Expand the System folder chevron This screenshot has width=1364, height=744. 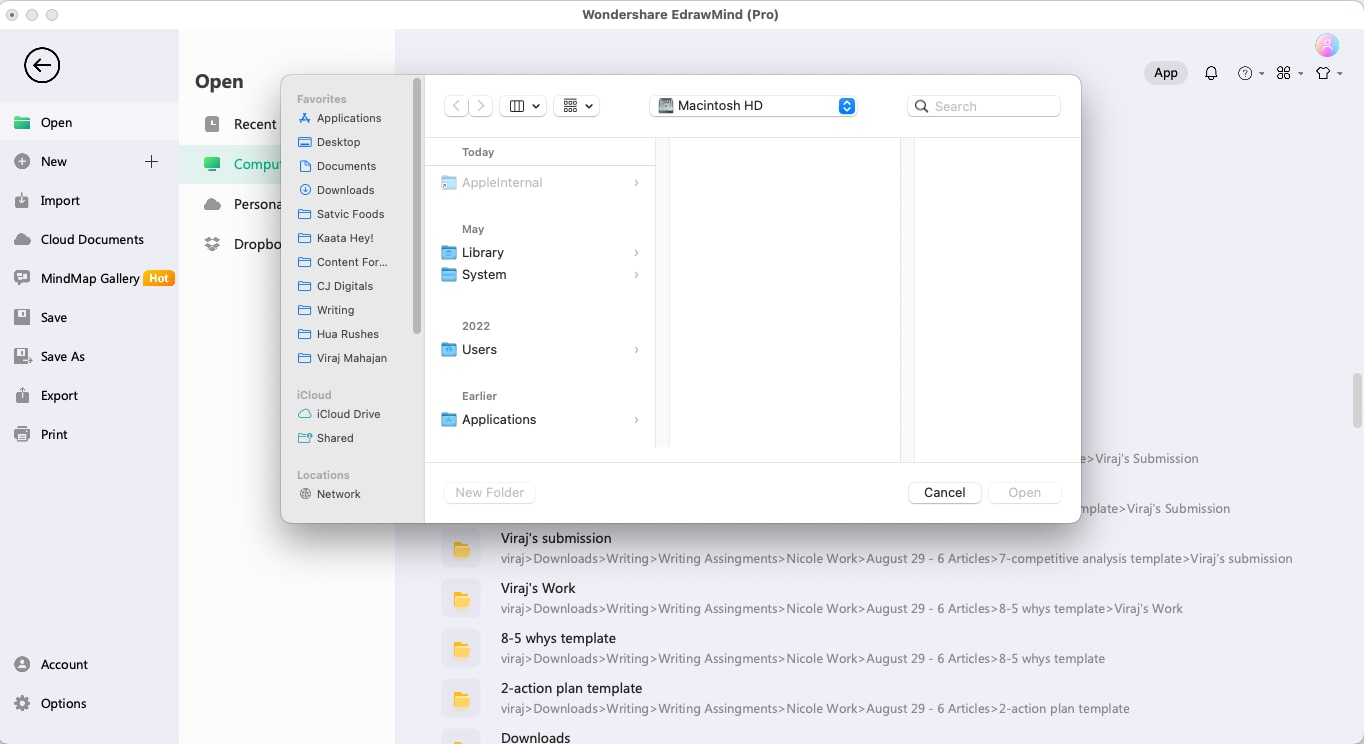(636, 275)
